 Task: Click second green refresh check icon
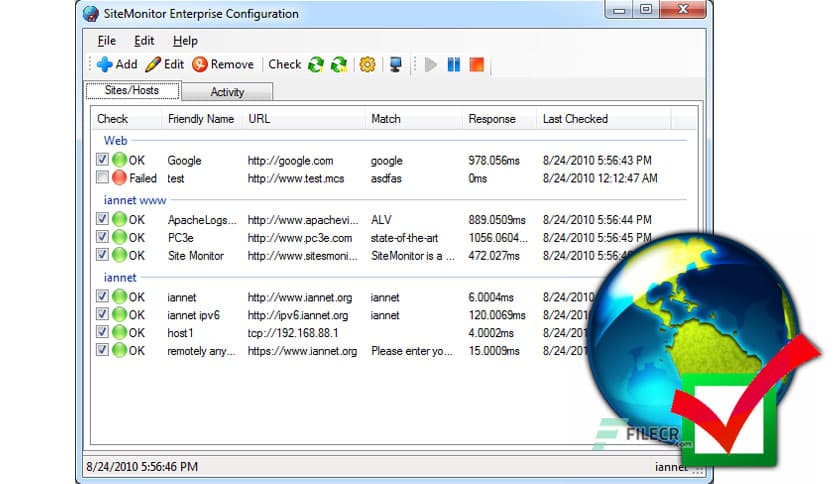coord(339,64)
